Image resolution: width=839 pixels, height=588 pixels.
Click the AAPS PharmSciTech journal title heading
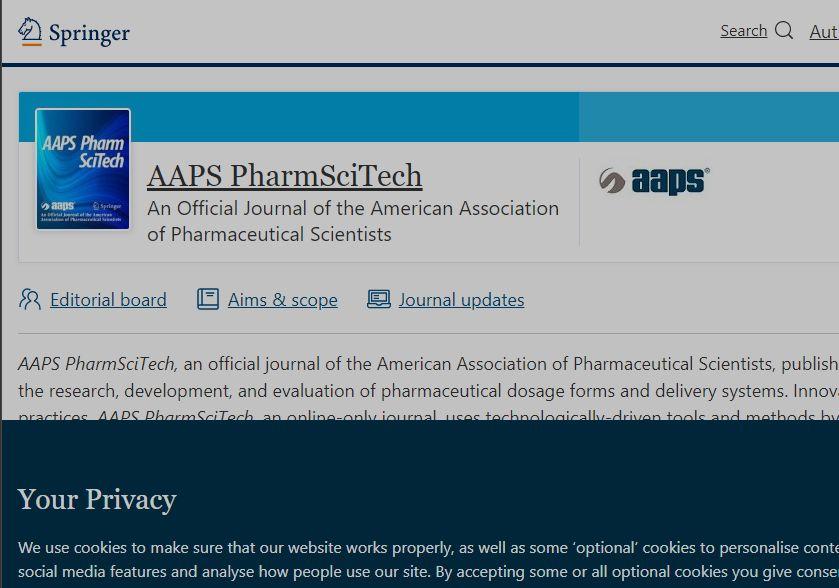(284, 175)
